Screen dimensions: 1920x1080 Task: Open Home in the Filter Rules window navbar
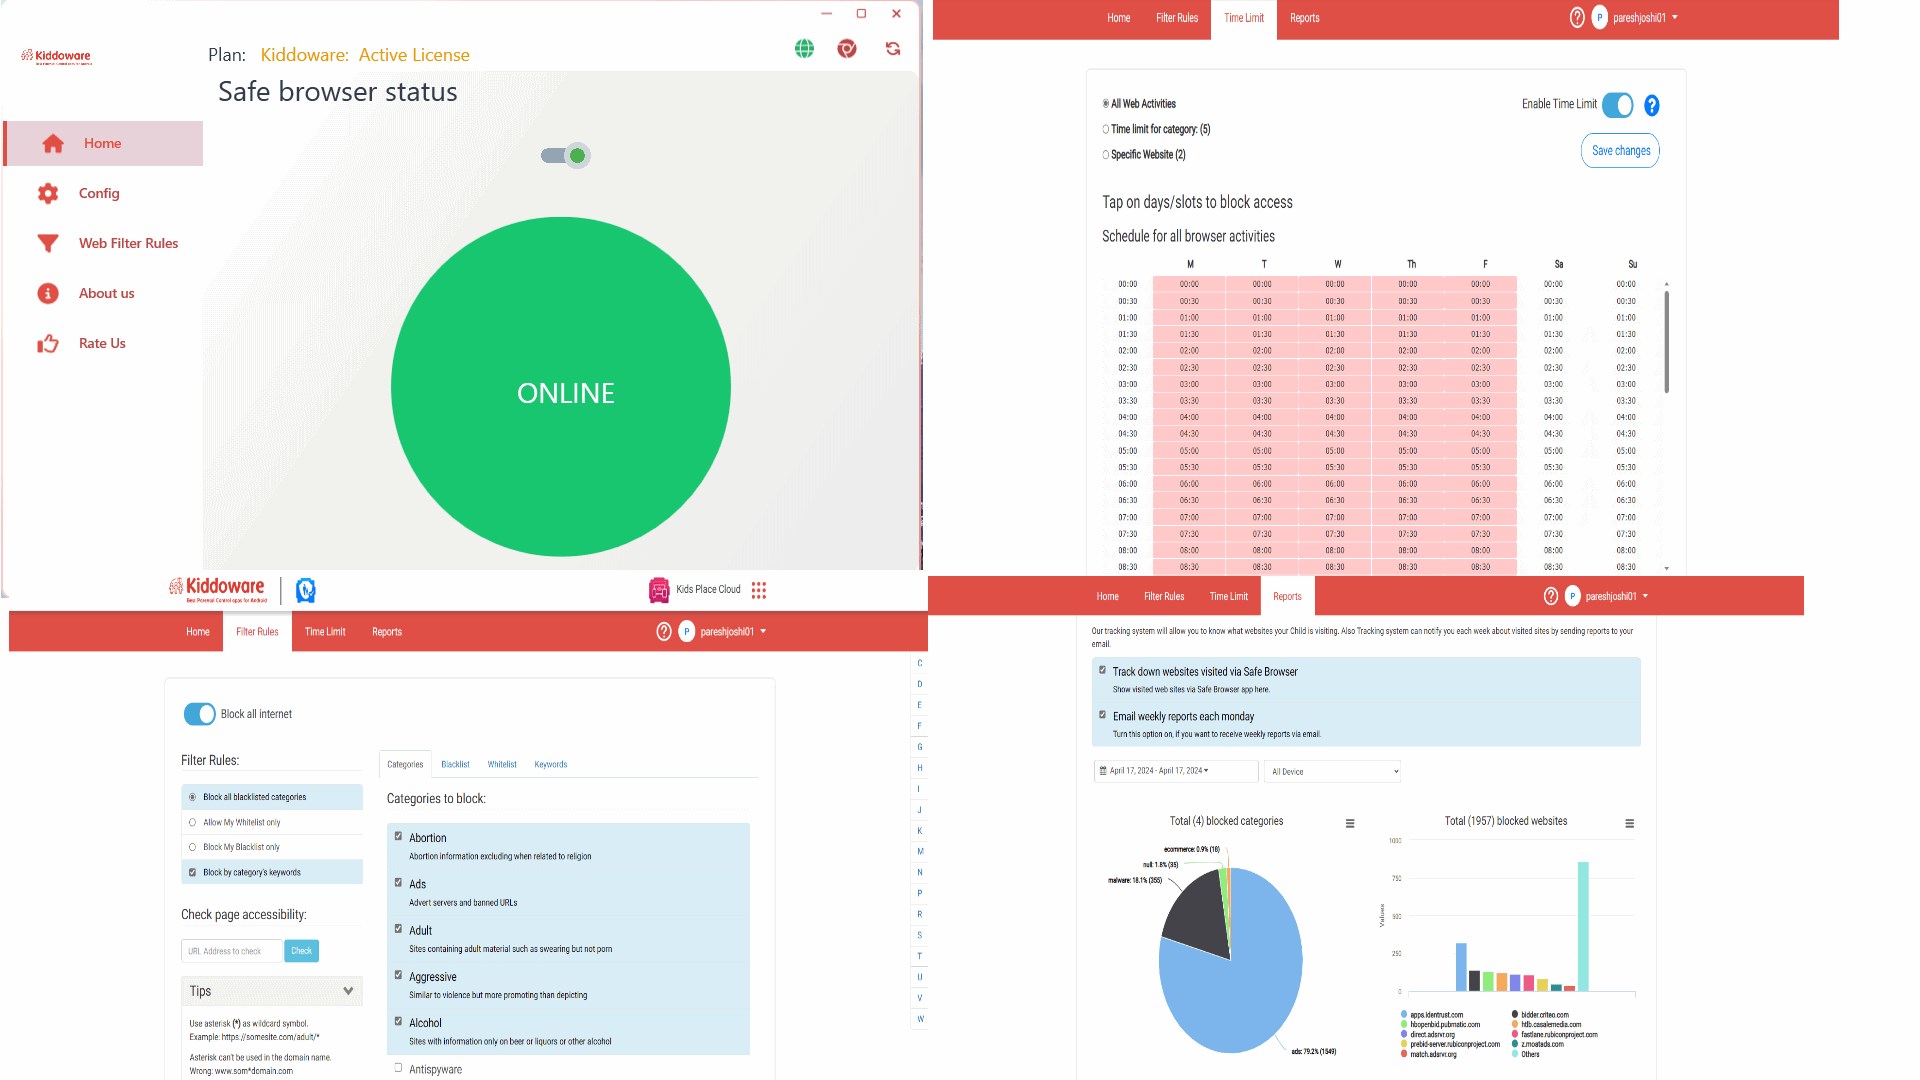coord(198,632)
